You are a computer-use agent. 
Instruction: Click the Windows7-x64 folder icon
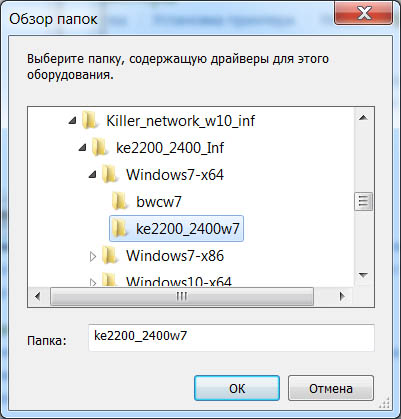click(x=109, y=174)
